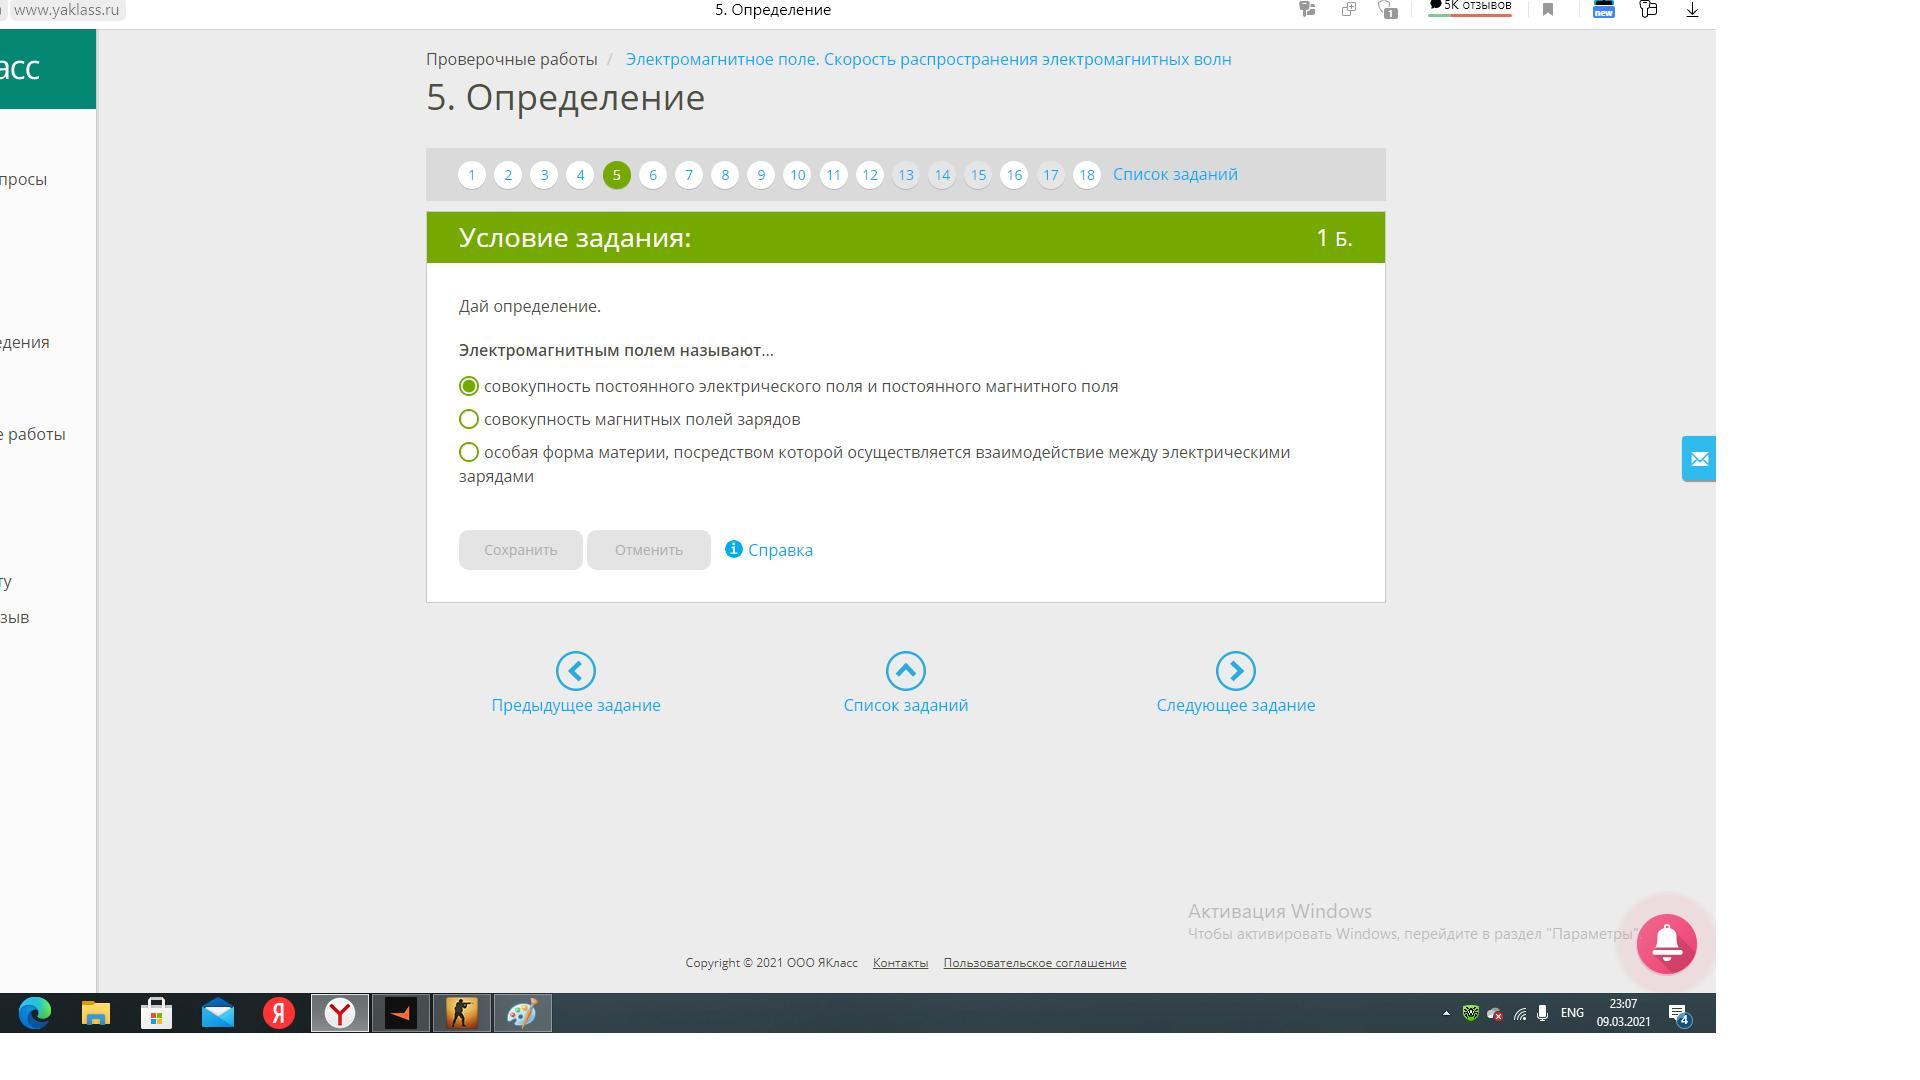Click the pink notification bell
Image resolution: width=1920 pixels, height=1080 pixels.
pyautogui.click(x=1666, y=943)
